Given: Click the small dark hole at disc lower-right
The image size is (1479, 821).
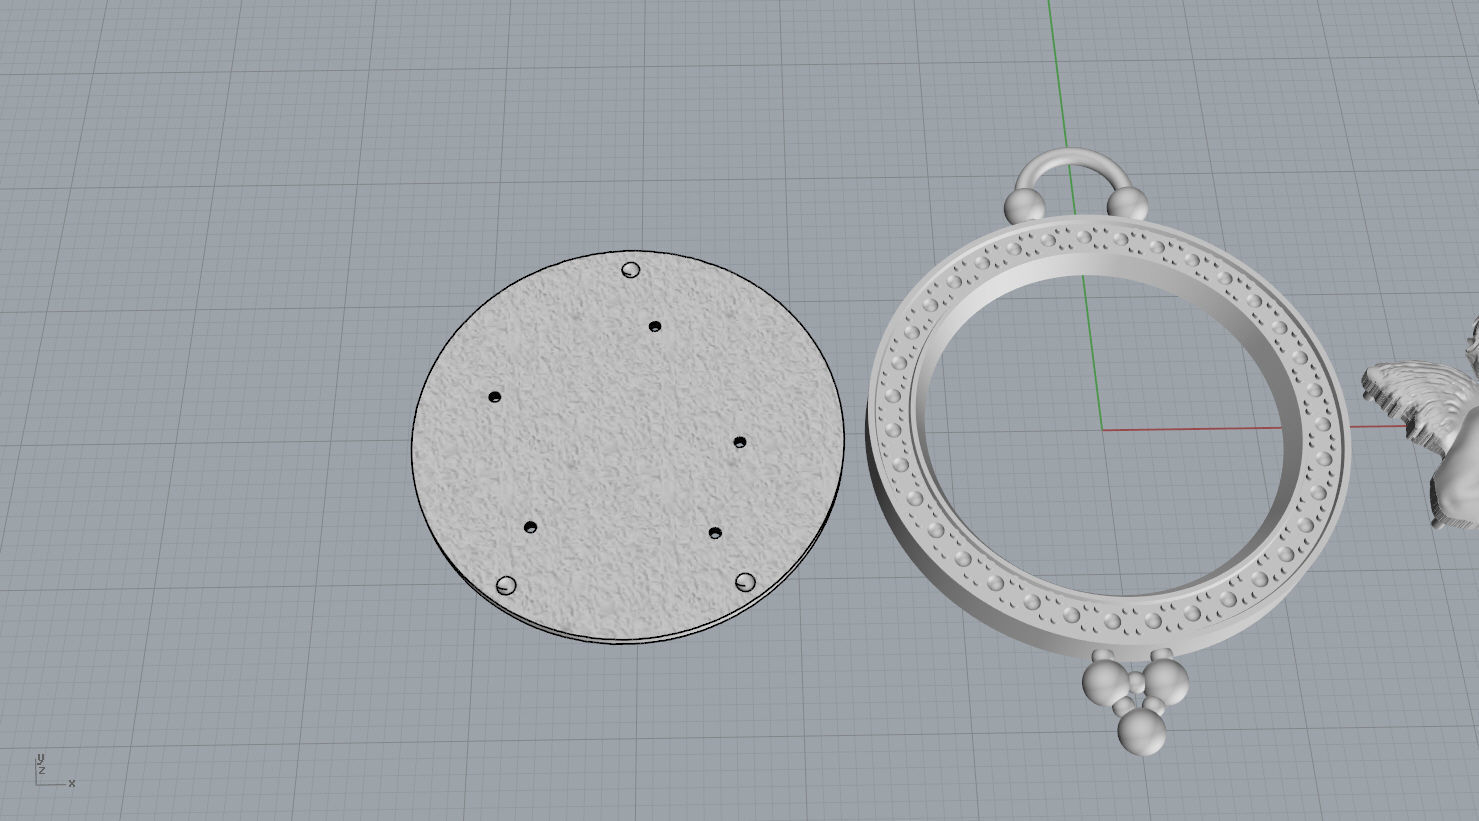Looking at the screenshot, I should pos(715,533).
